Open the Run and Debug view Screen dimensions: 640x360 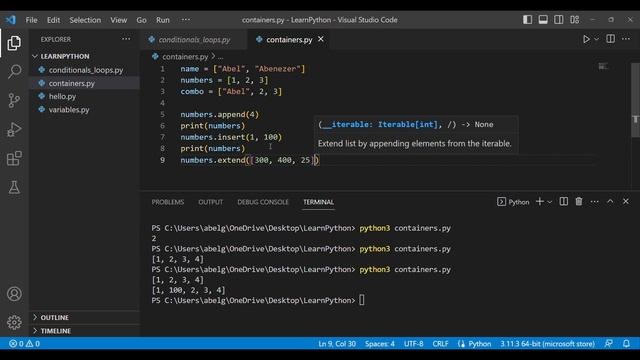(x=14, y=129)
